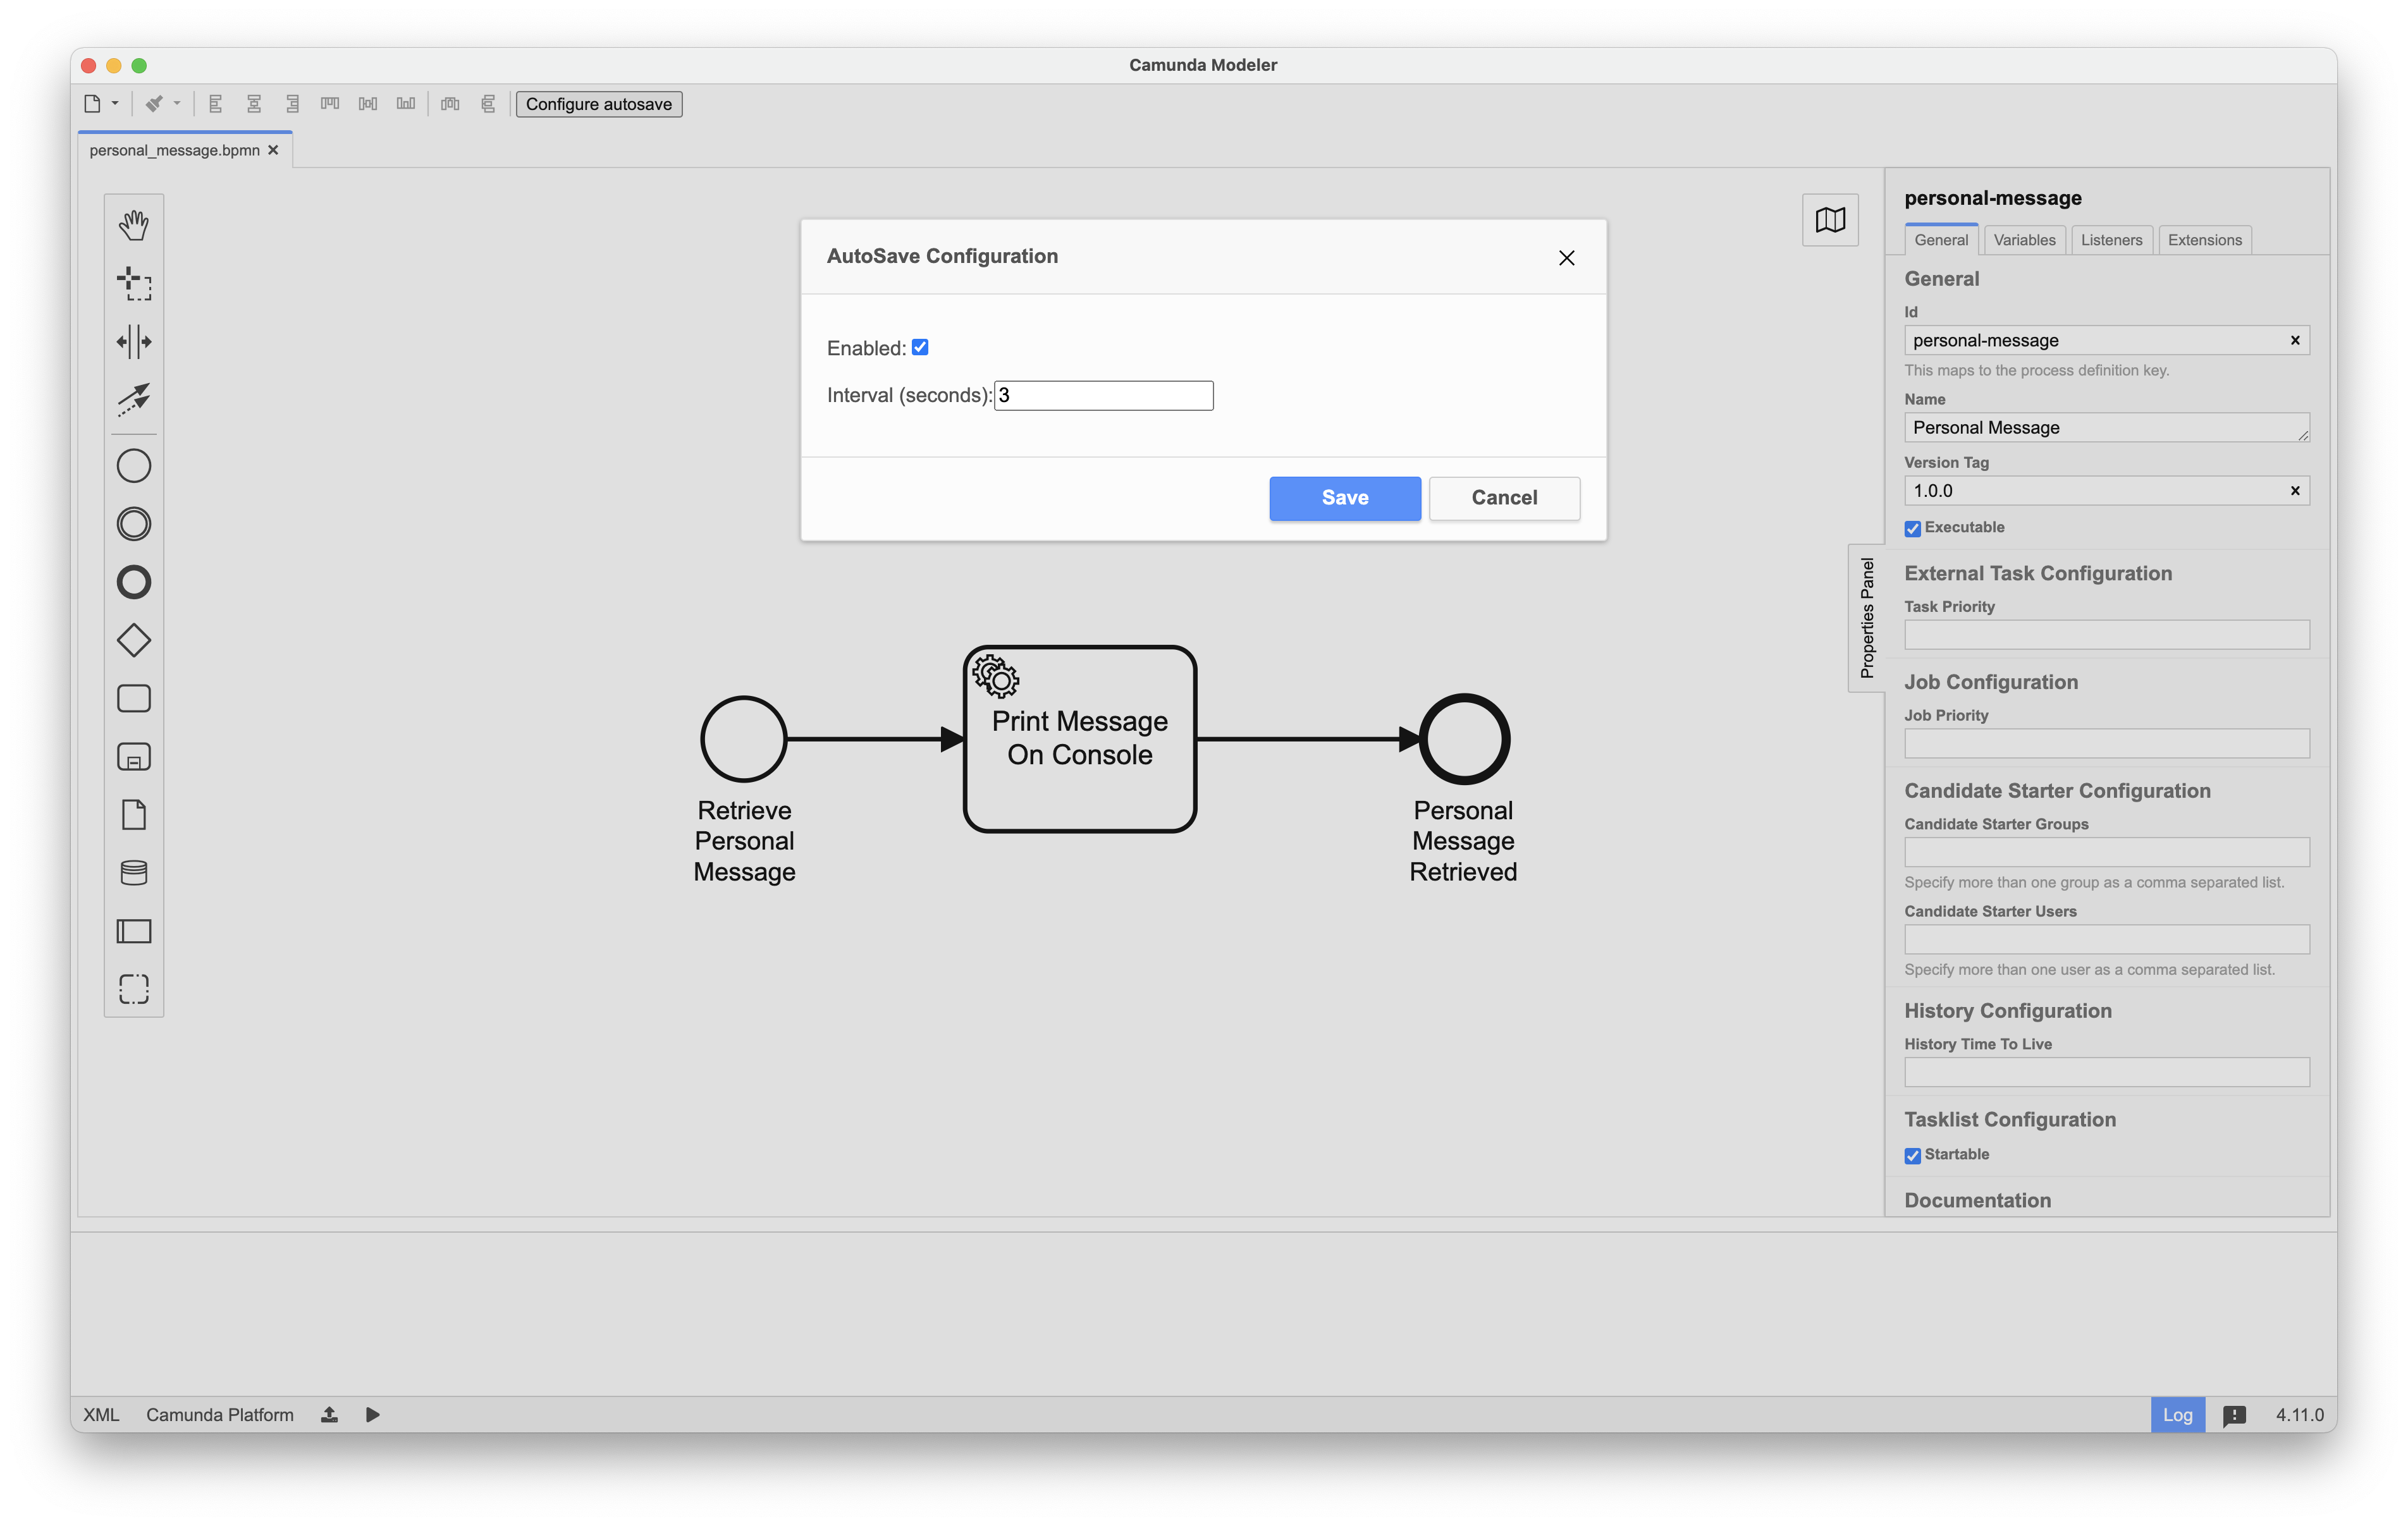This screenshot has height=1526, width=2408.
Task: Activate the lasso selection tool
Action: tap(134, 283)
